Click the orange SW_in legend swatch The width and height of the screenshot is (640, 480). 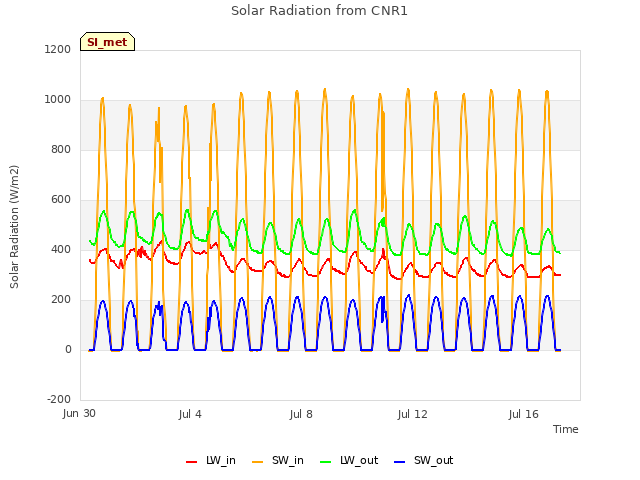point(258,462)
